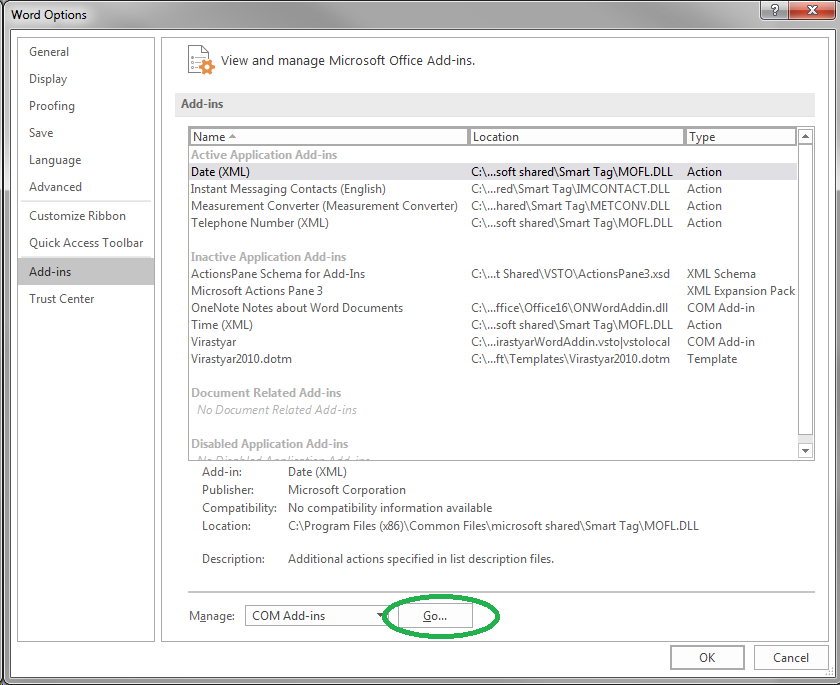840x685 pixels.
Task: Select the Time (XML) add-in row
Action: pos(493,325)
